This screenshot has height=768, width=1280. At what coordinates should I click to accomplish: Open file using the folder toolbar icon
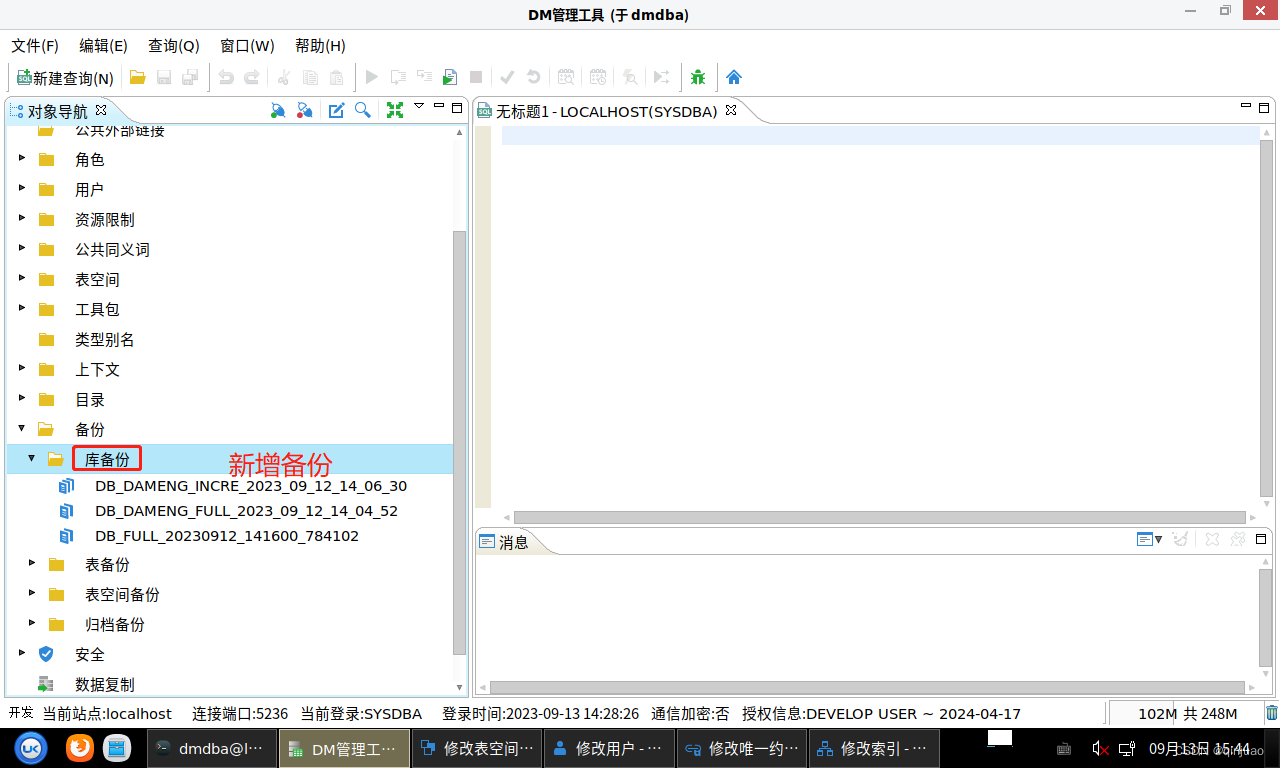[138, 77]
